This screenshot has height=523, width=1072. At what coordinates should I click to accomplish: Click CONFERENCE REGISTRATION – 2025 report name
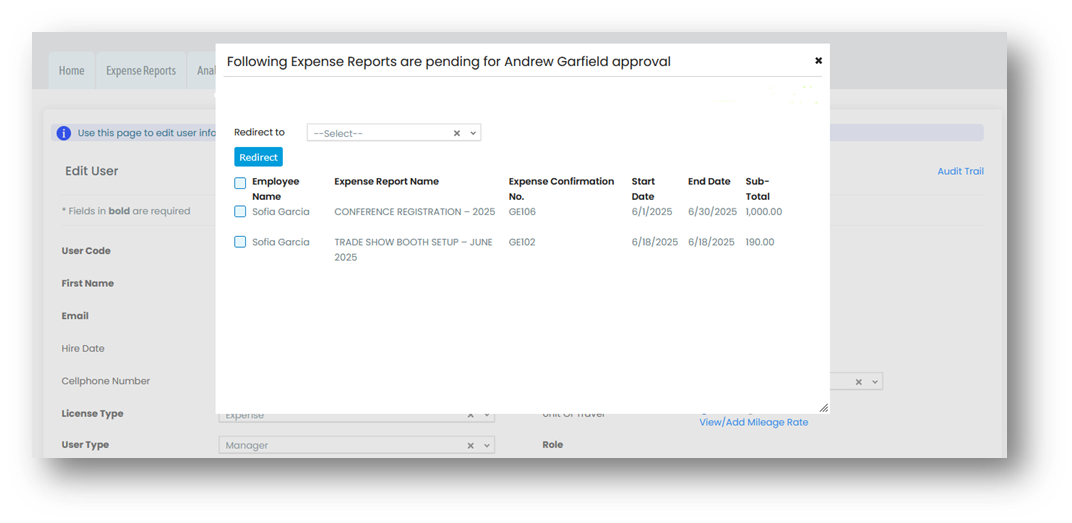coord(414,212)
